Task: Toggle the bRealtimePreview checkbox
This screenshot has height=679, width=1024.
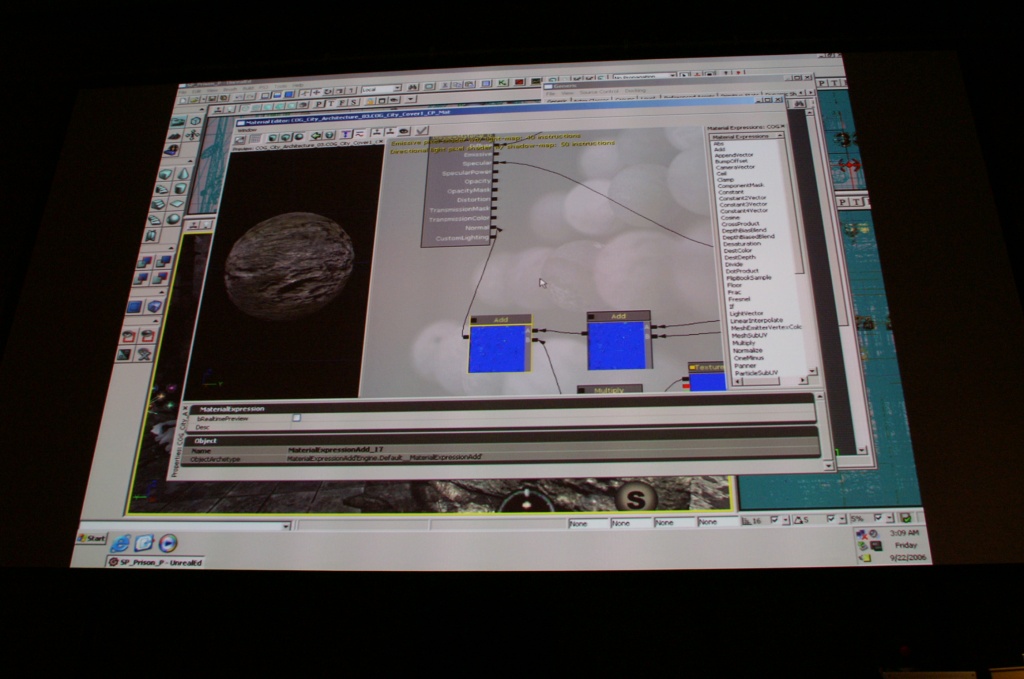Action: 296,417
